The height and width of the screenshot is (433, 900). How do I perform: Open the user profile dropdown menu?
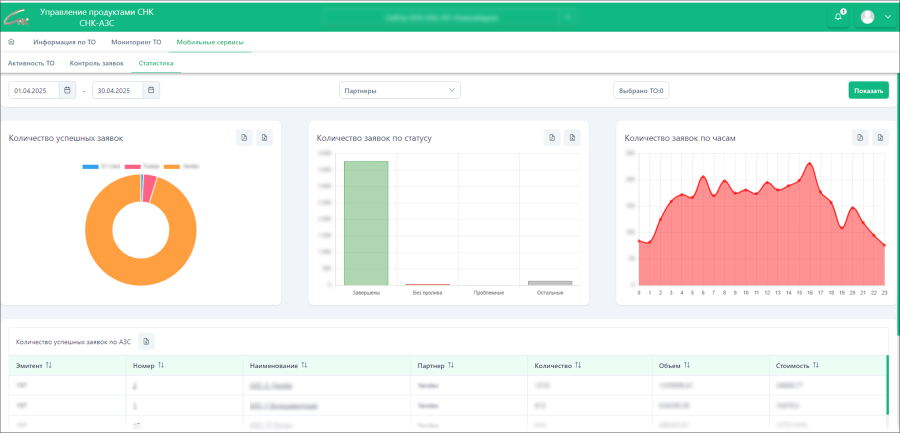coord(875,16)
